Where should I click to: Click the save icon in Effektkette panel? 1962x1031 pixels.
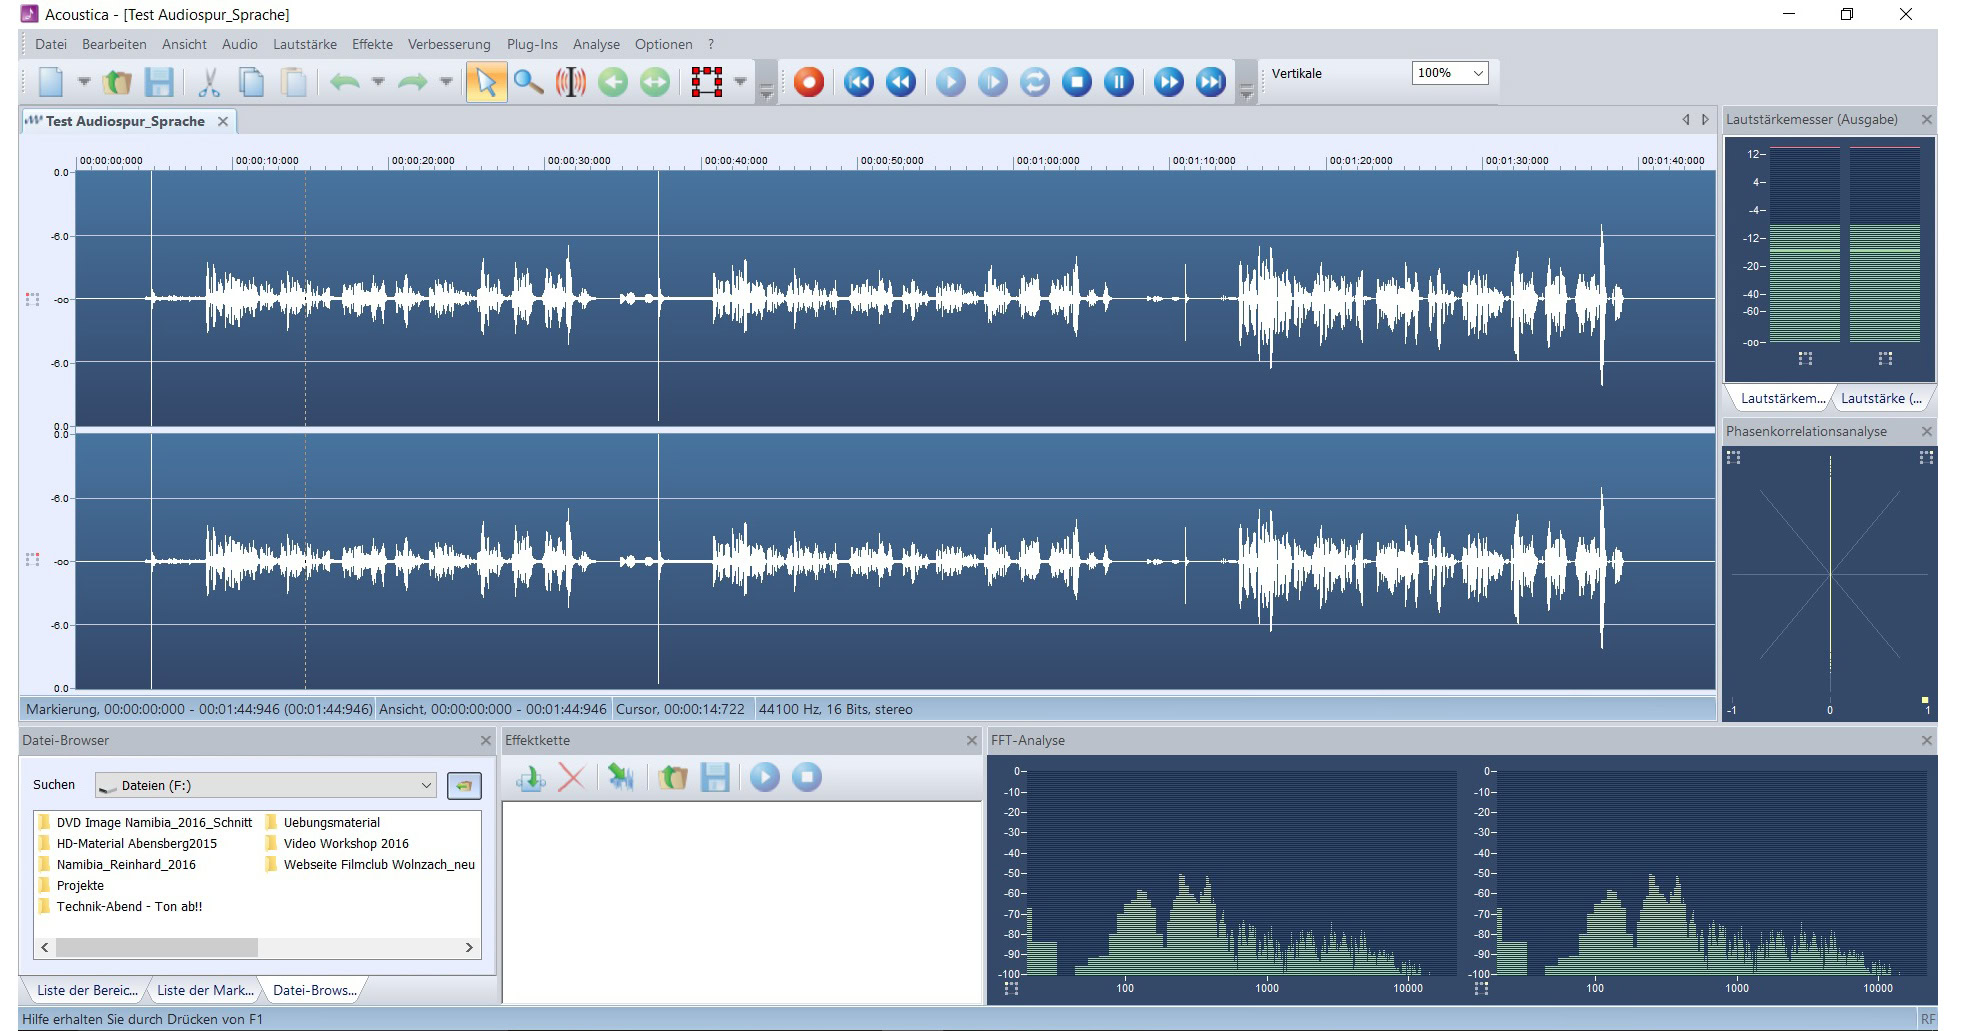point(714,778)
